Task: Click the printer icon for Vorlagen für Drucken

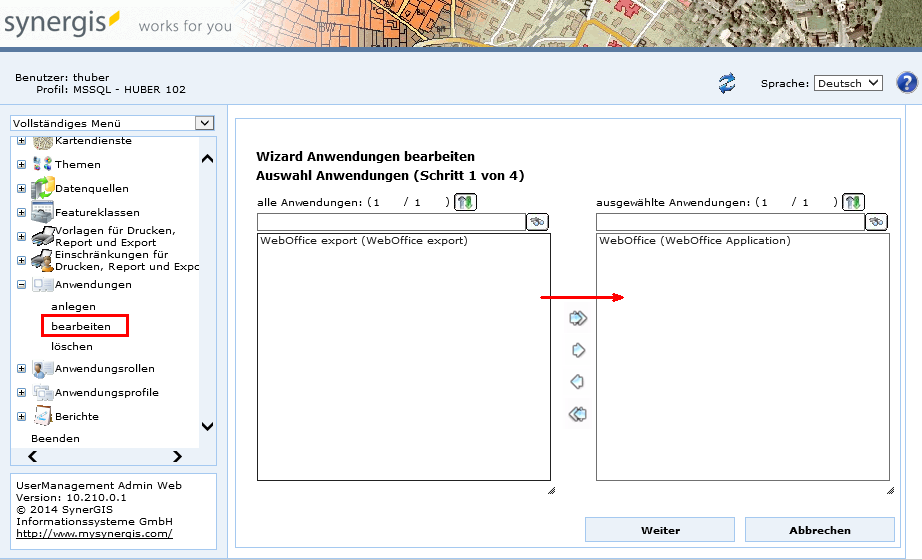Action: (x=42, y=236)
